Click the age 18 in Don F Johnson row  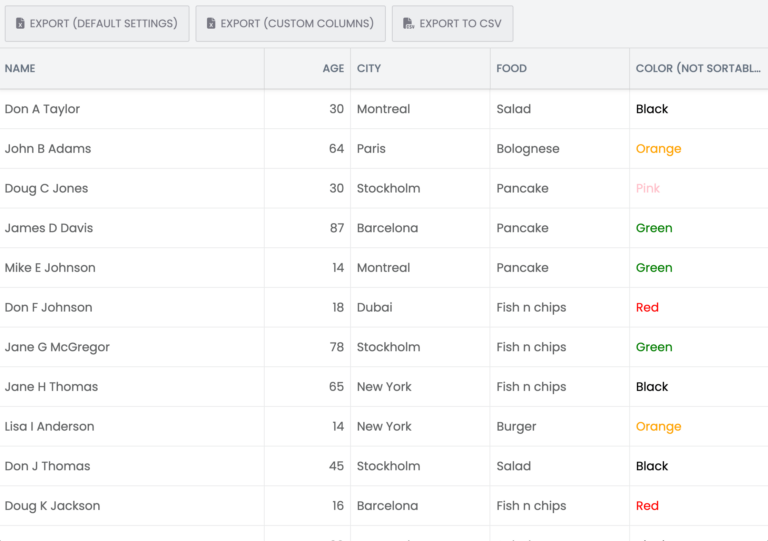[x=338, y=307]
